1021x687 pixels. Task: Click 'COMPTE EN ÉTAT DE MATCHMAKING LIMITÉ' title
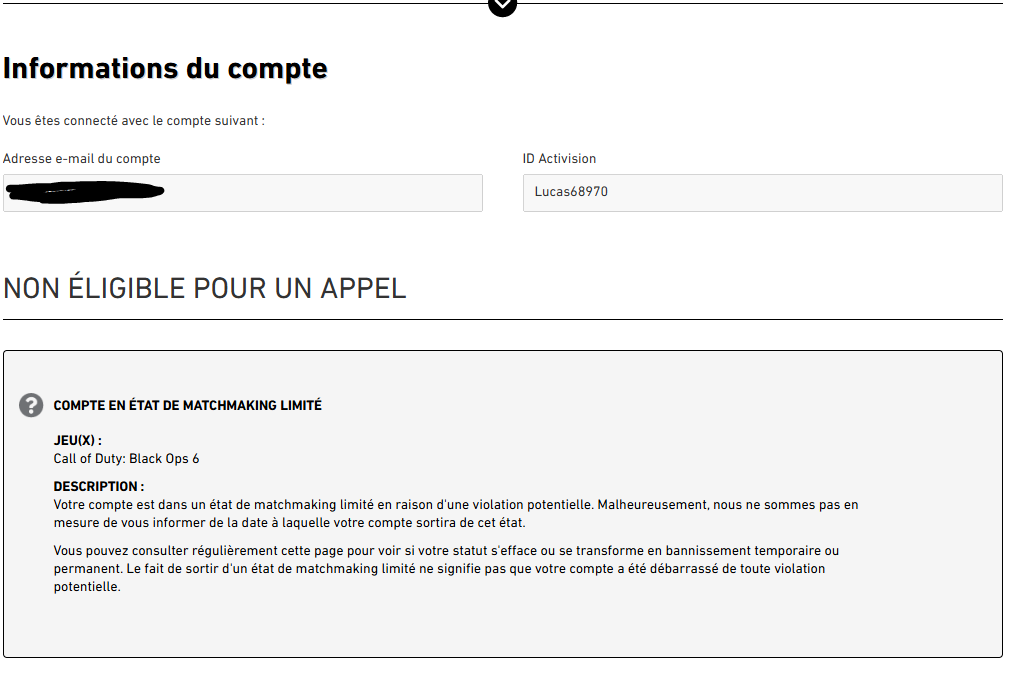click(x=188, y=405)
